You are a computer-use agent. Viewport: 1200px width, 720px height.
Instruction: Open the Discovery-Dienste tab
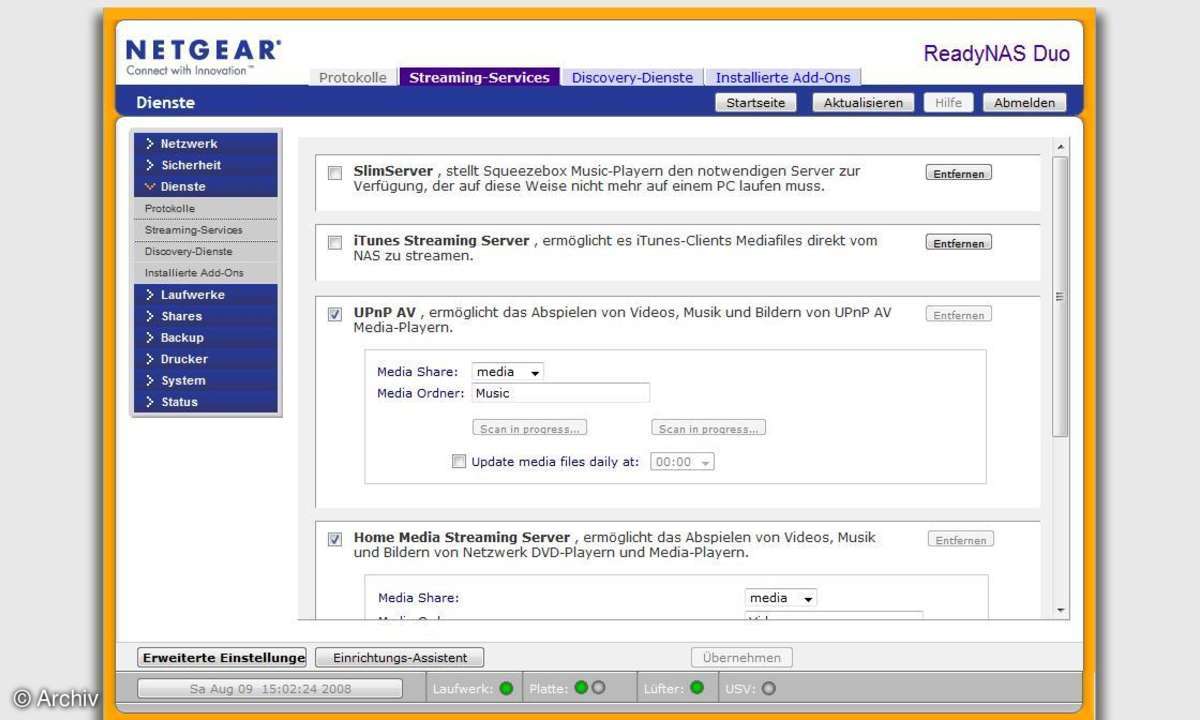[x=632, y=77]
